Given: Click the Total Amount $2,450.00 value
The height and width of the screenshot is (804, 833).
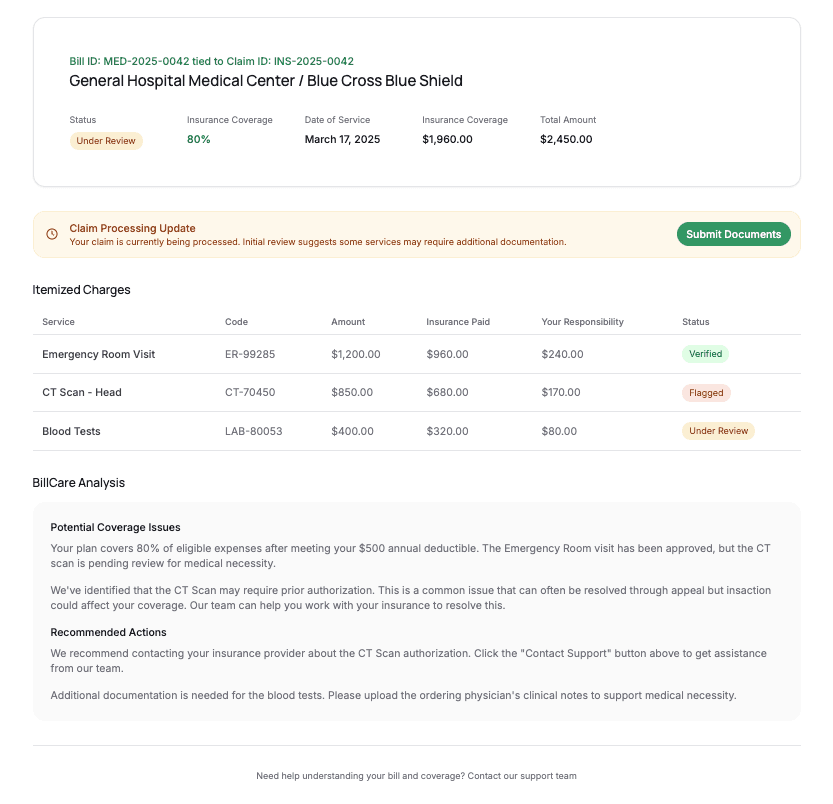Looking at the screenshot, I should click(x=566, y=139).
